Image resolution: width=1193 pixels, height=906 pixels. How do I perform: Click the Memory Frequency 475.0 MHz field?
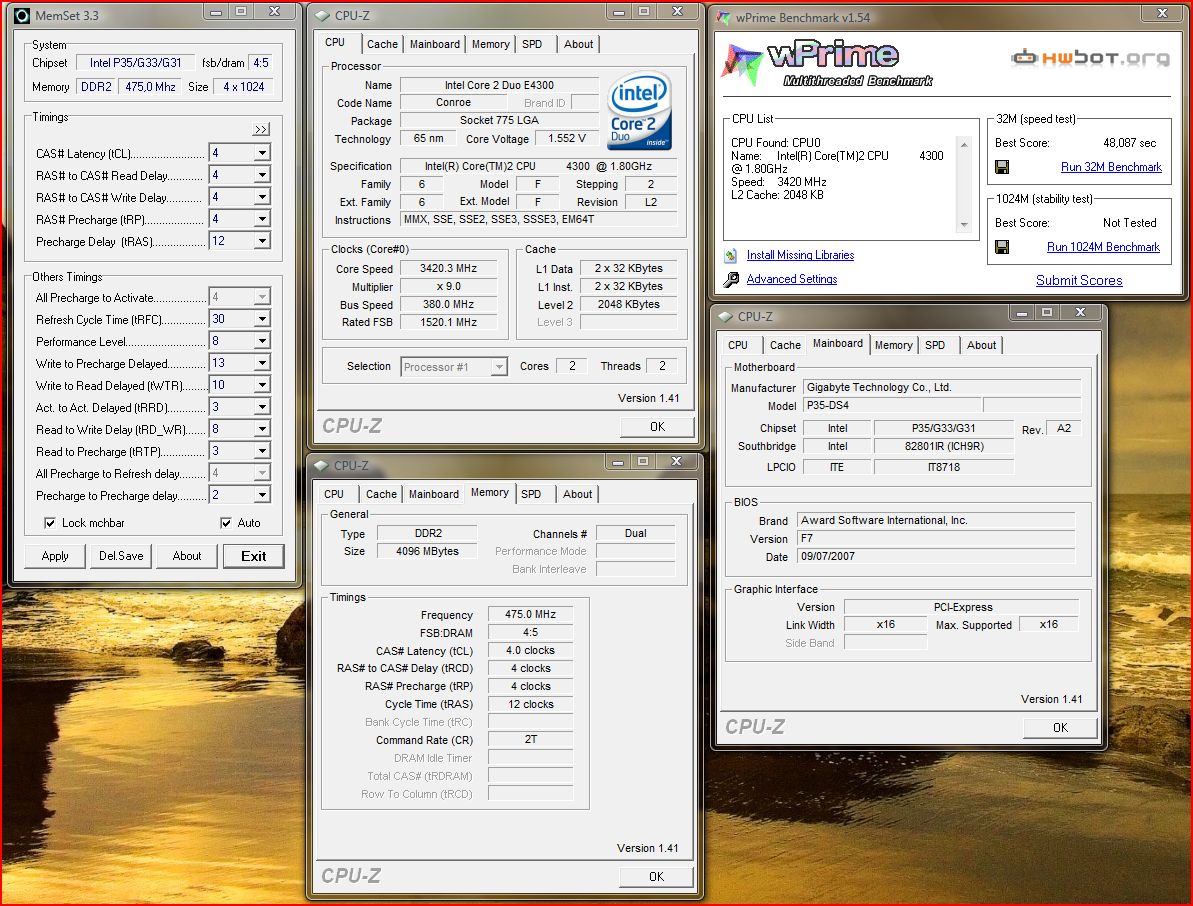(530, 614)
